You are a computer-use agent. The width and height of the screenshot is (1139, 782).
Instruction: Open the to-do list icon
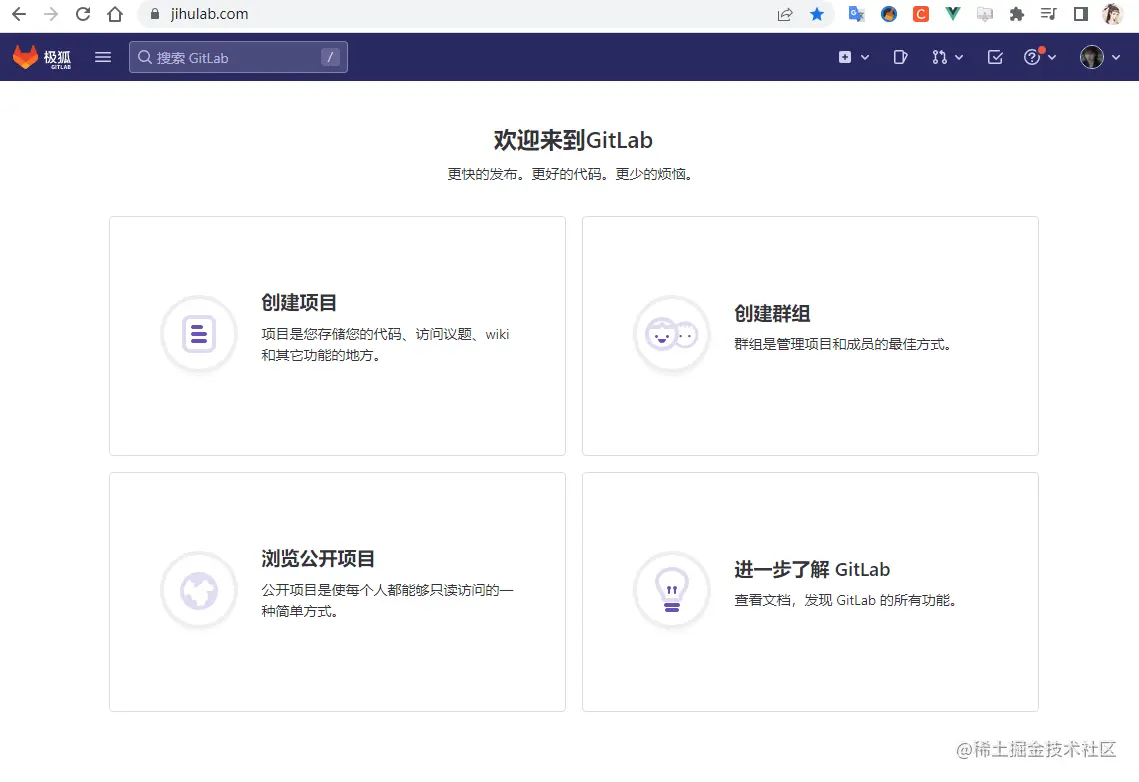pyautogui.click(x=995, y=57)
